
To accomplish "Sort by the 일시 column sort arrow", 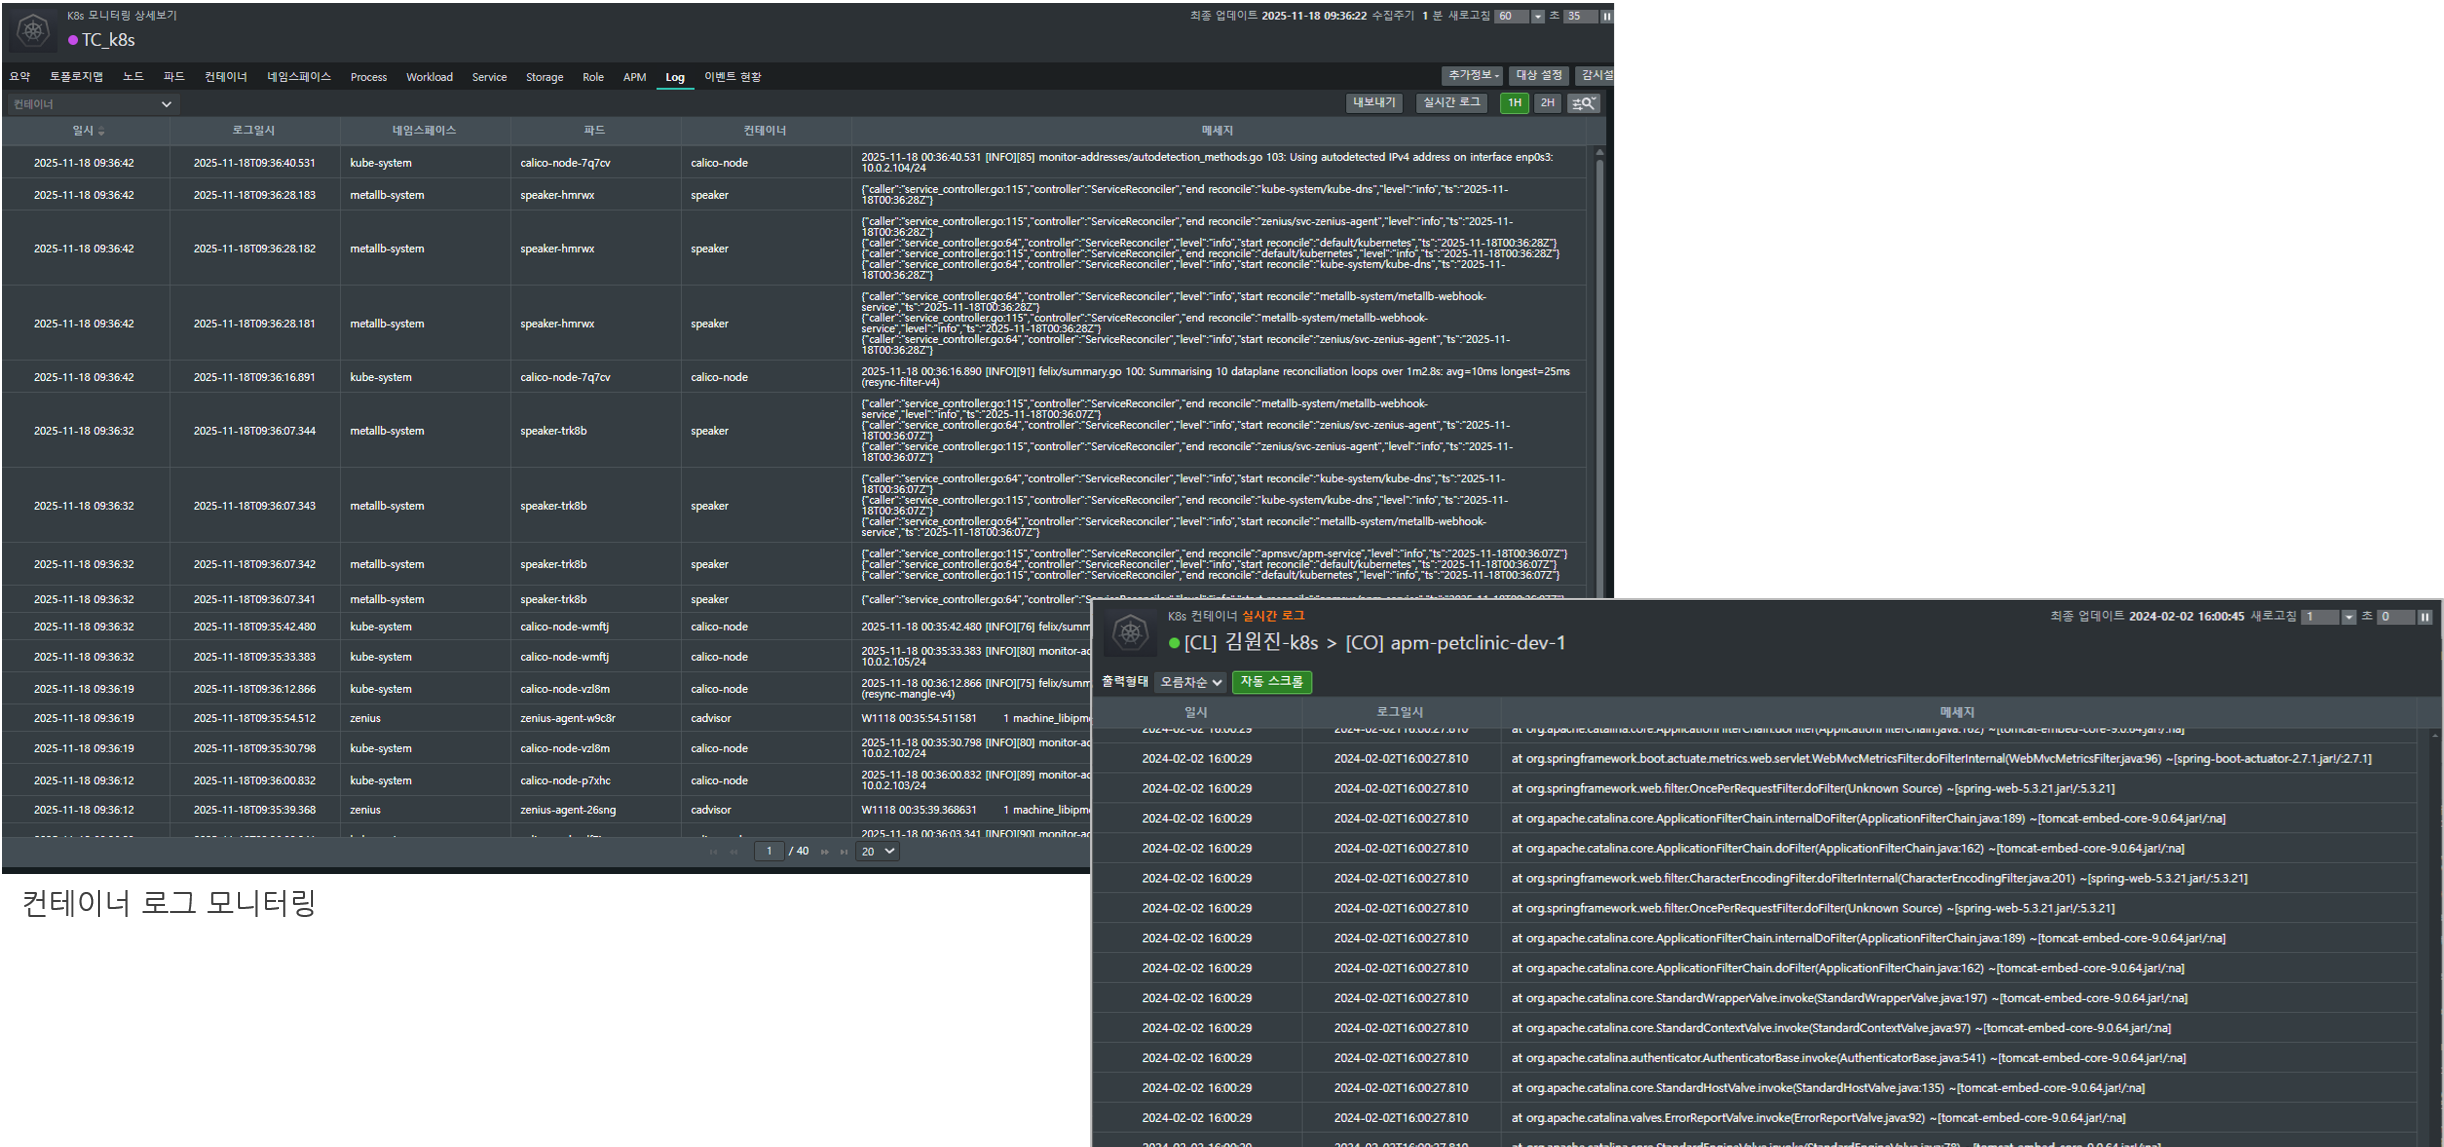I will pos(101,131).
